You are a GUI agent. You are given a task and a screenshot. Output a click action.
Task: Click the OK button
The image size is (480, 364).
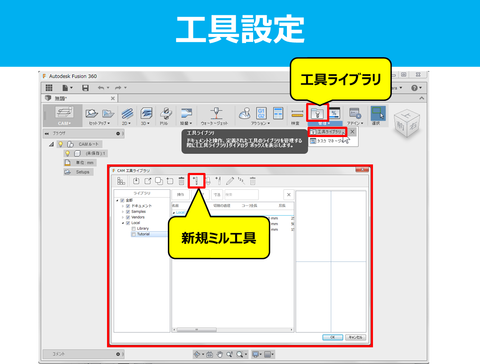333,337
